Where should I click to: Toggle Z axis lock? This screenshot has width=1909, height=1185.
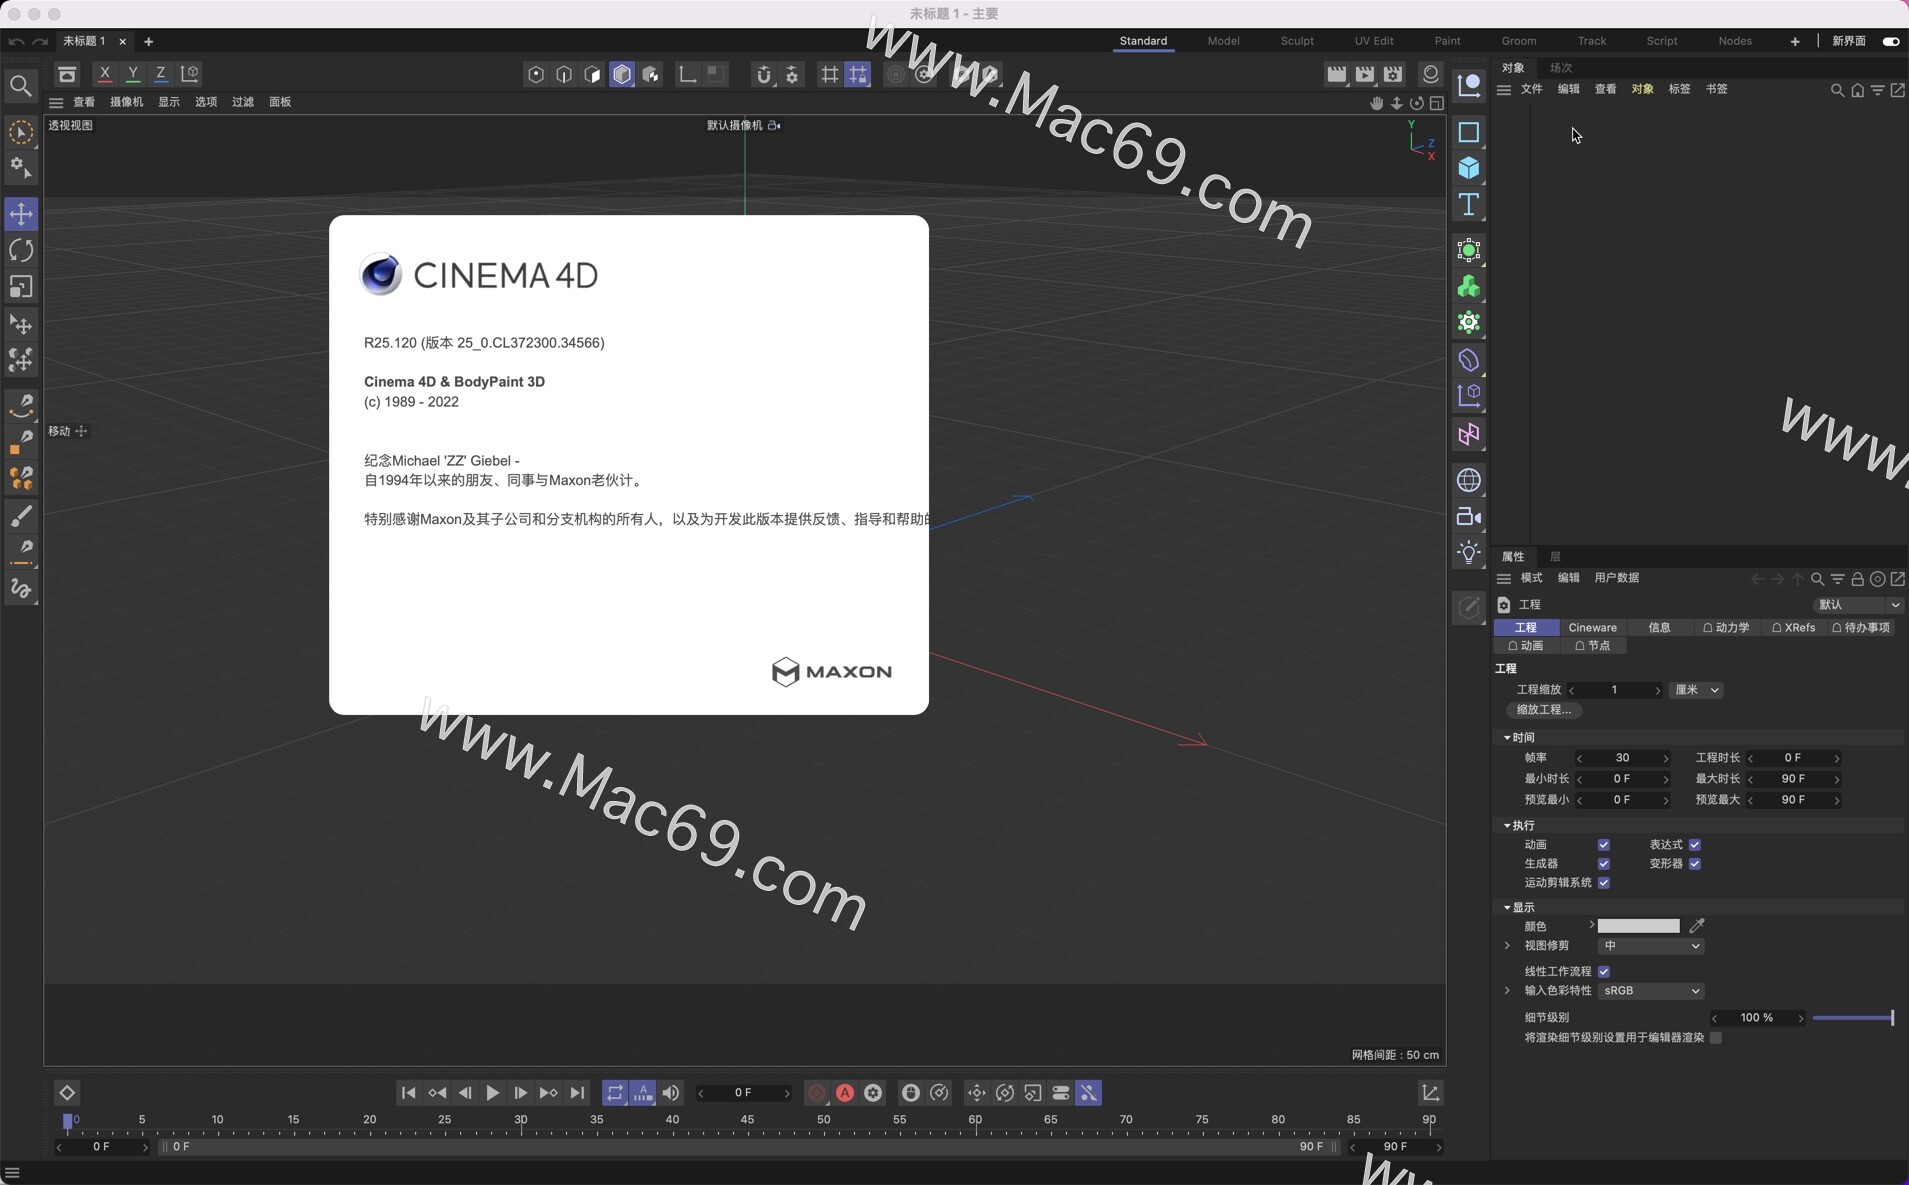tap(160, 74)
